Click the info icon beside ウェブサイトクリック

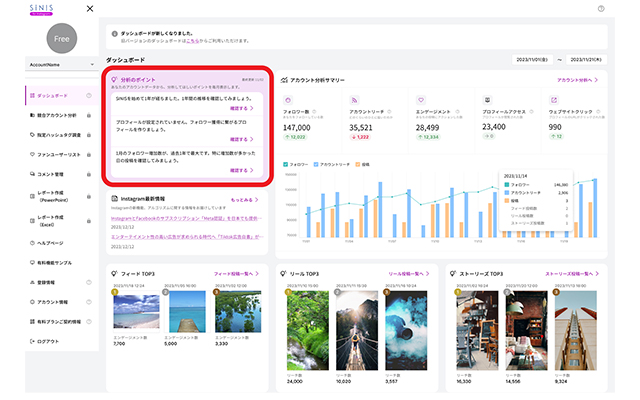click(x=598, y=111)
